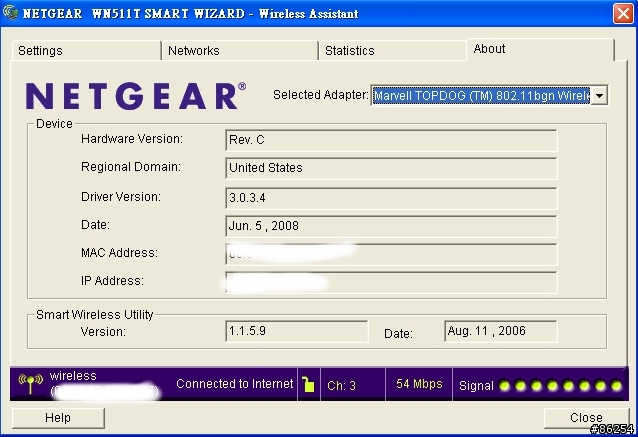Switch to the Settings tab
The width and height of the screenshot is (638, 437).
(x=86, y=50)
